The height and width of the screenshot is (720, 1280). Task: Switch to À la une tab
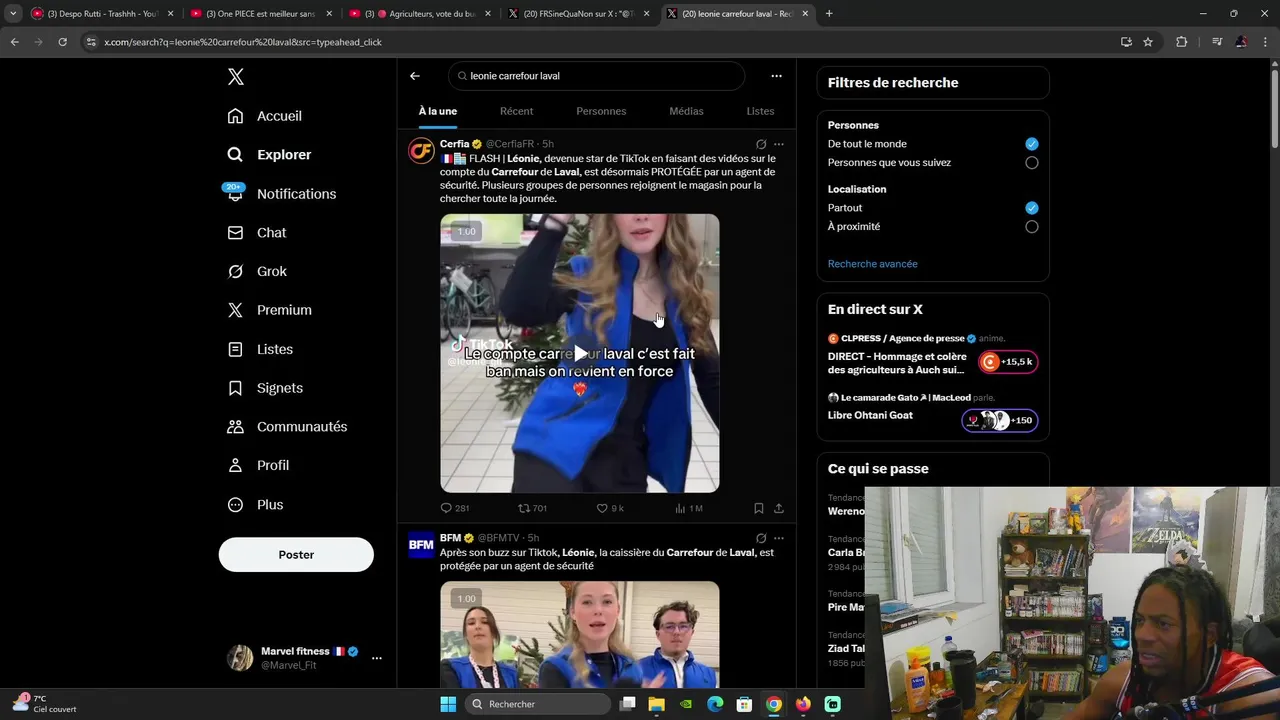click(x=438, y=111)
